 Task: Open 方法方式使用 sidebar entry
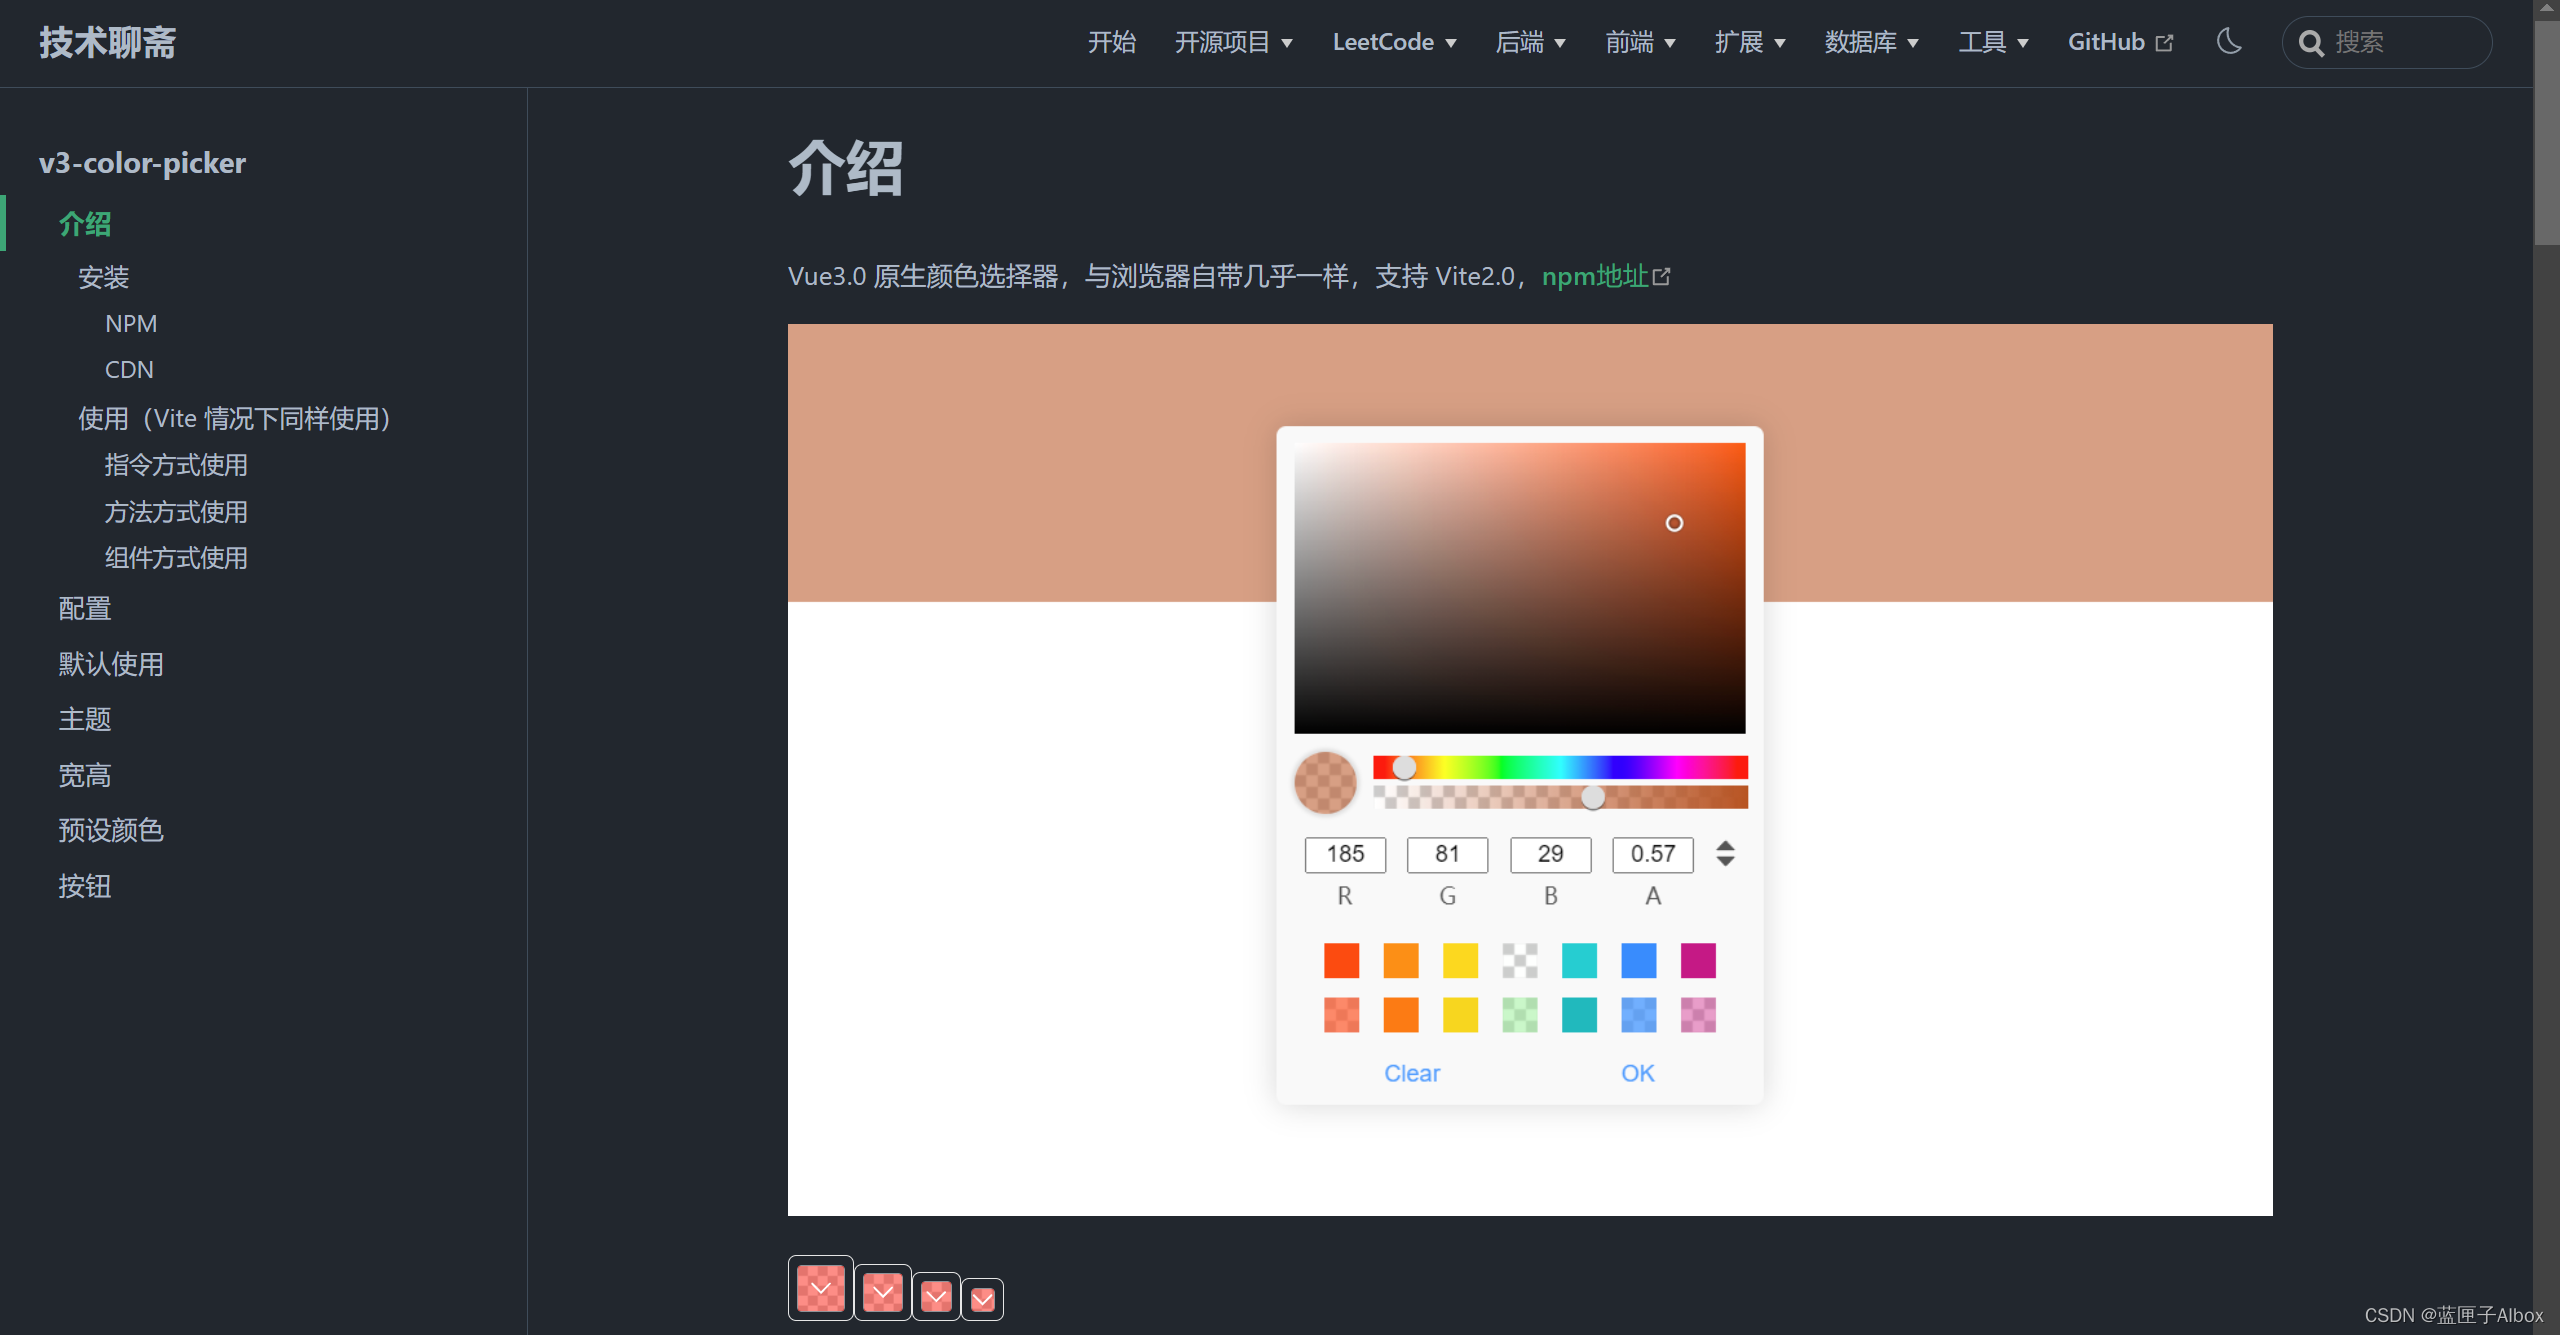pyautogui.click(x=176, y=511)
